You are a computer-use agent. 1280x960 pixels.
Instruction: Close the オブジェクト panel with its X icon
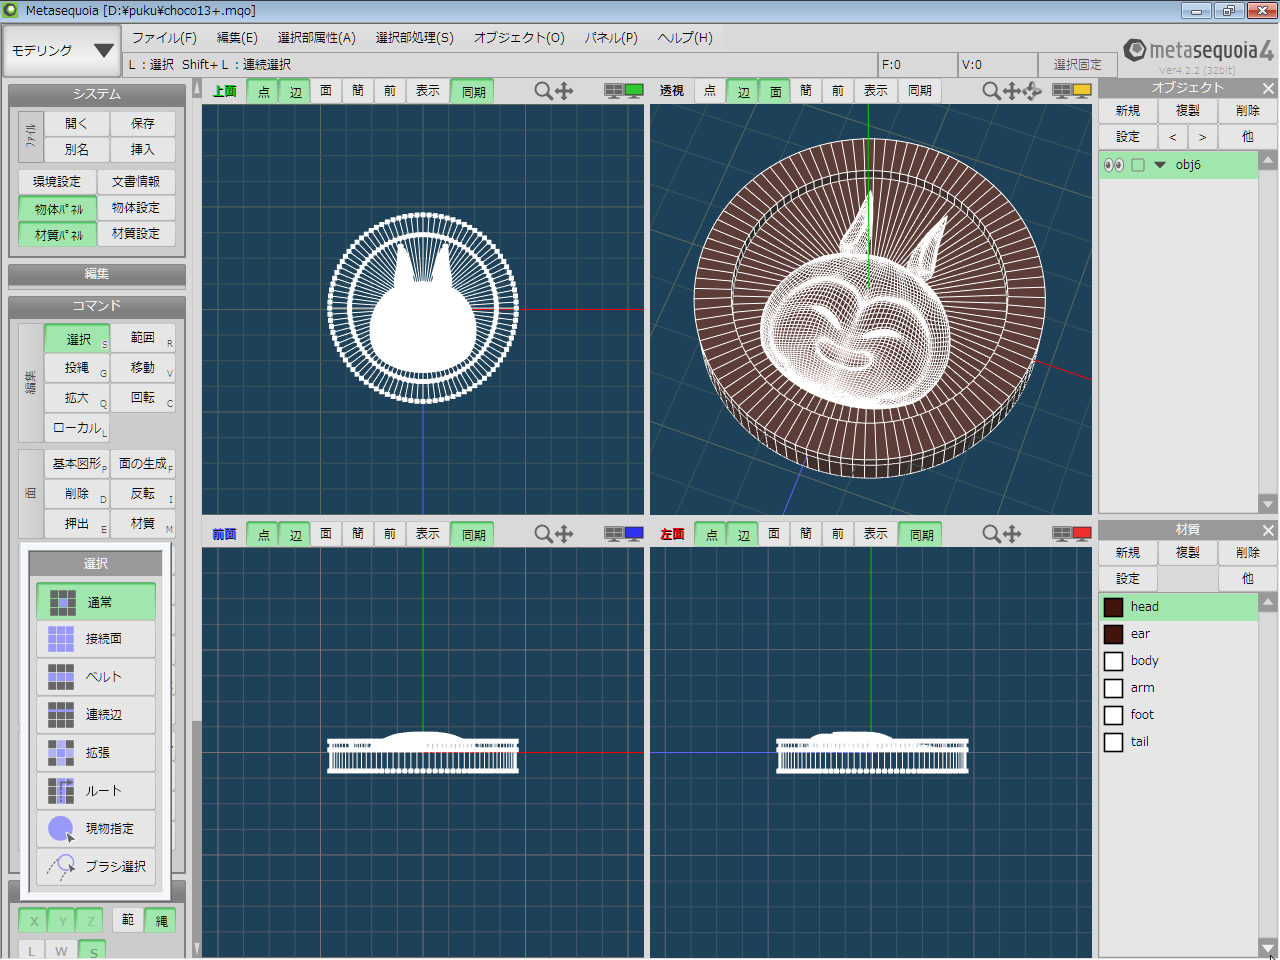click(x=1268, y=88)
